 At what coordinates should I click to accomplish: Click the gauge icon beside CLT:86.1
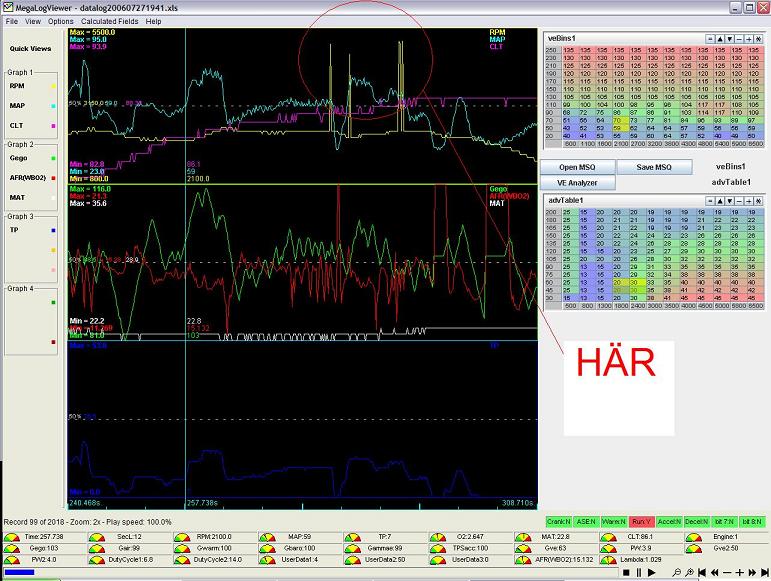click(x=608, y=537)
